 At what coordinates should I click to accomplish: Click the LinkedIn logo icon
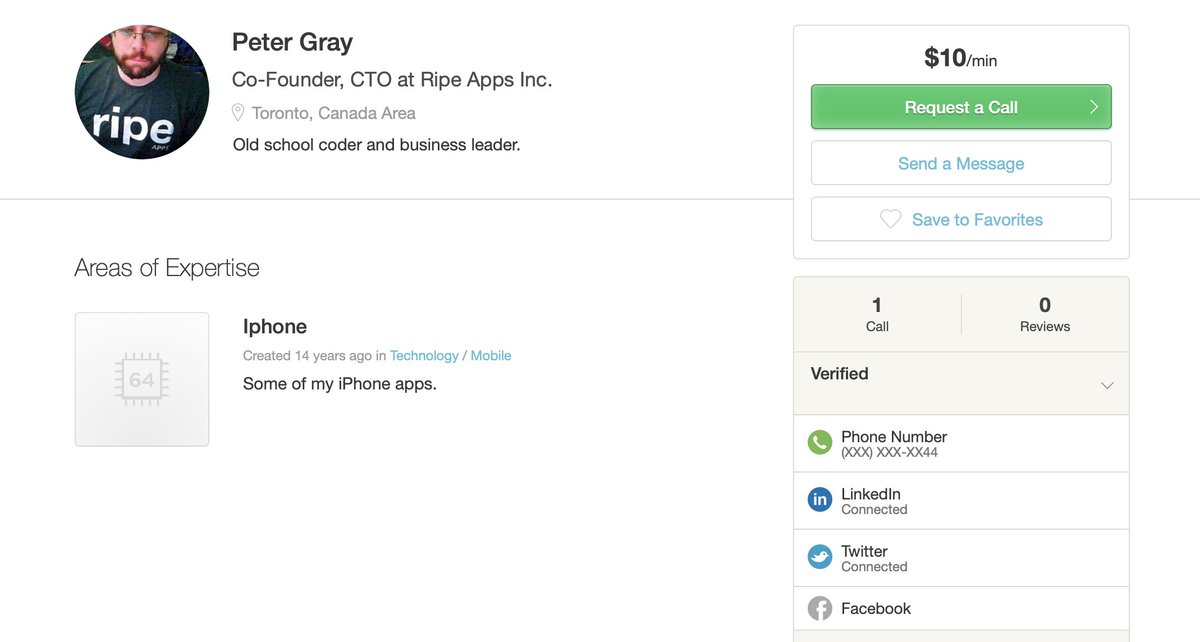click(820, 499)
